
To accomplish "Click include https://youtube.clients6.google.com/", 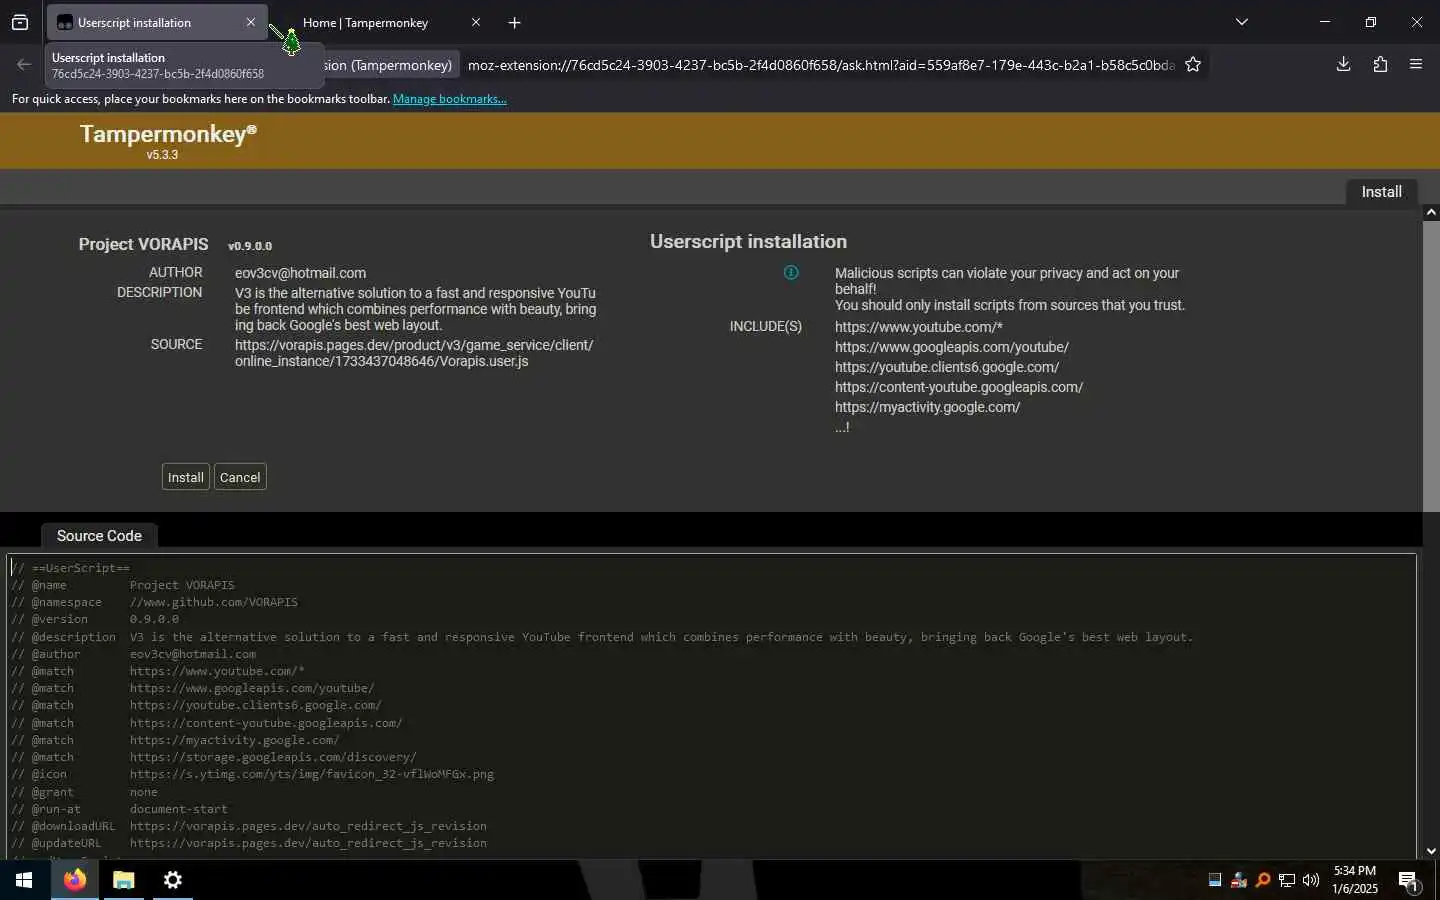I will point(947,367).
